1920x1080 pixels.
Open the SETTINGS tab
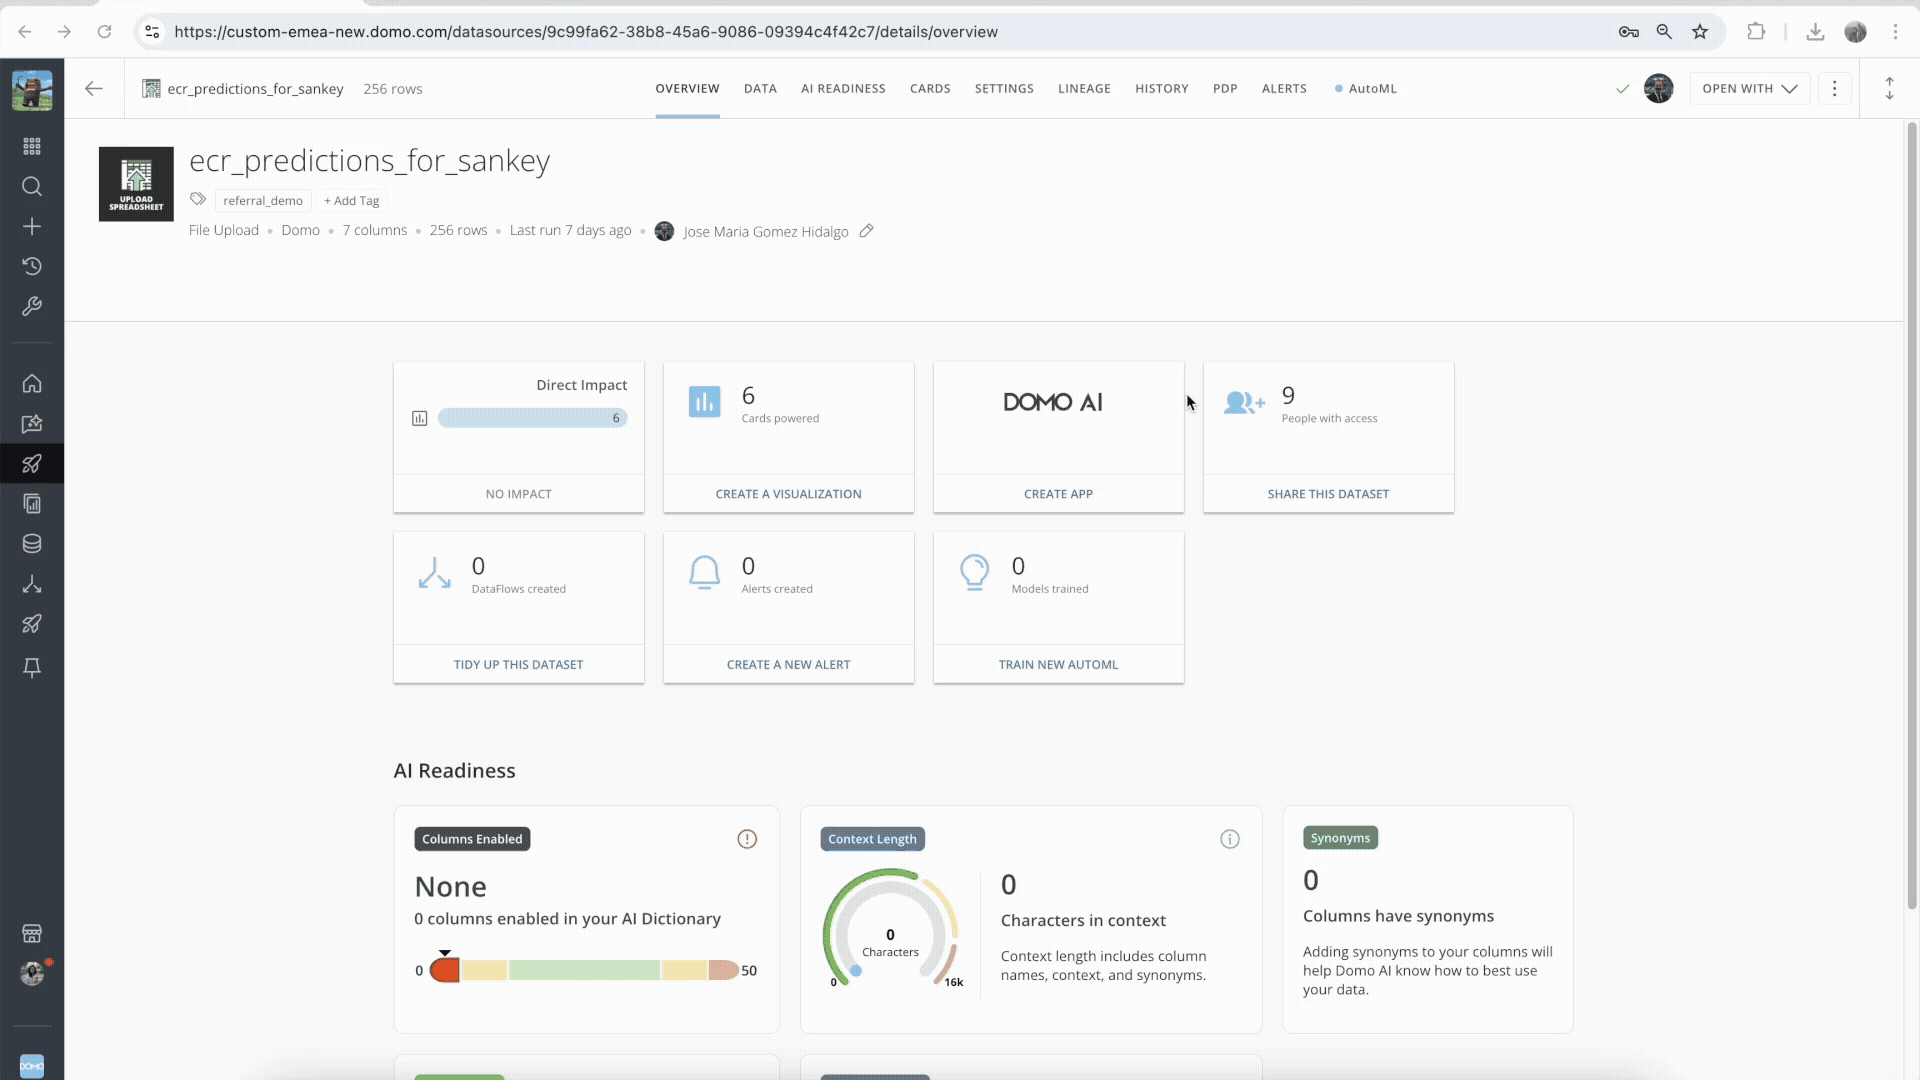[1004, 89]
